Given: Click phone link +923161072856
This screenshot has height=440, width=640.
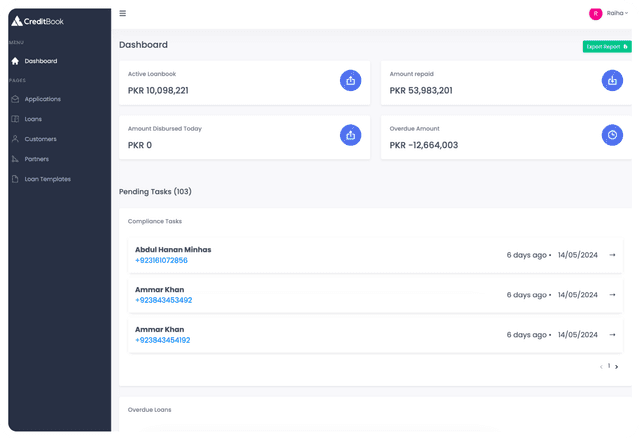Looking at the screenshot, I should click(161, 260).
